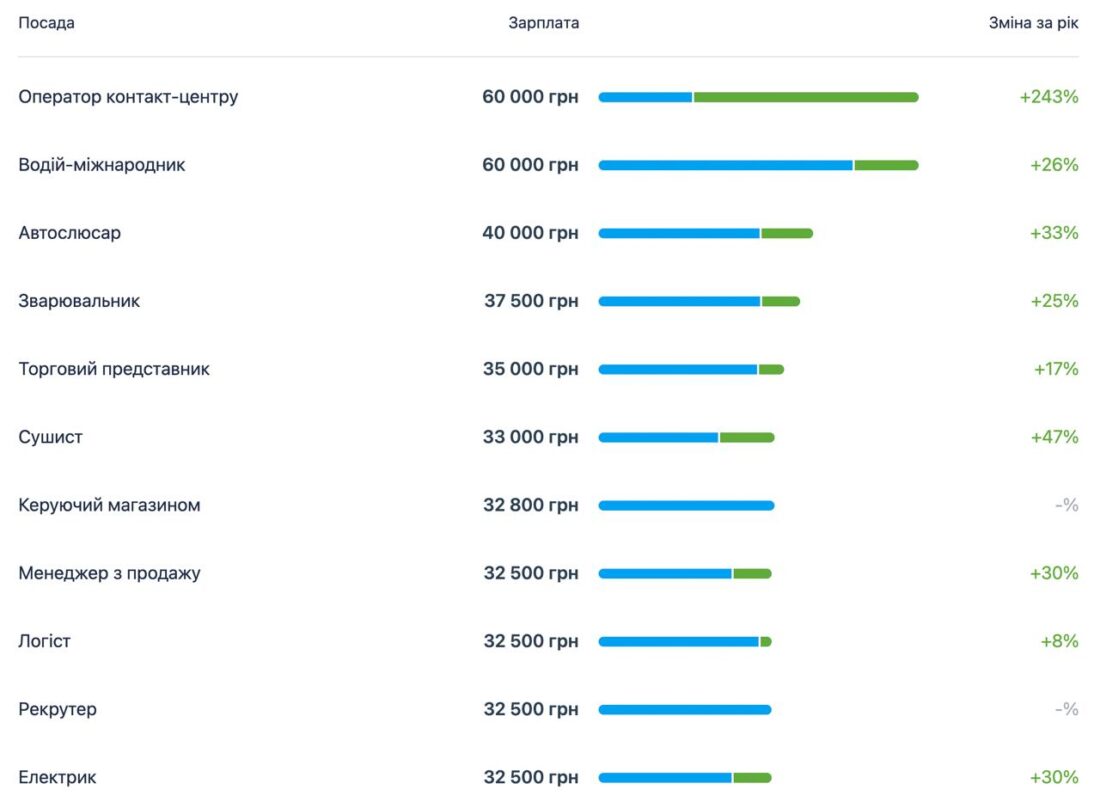Screen dimensions: 1100x802
Task: Open the Сушист position
Action: click(x=50, y=437)
